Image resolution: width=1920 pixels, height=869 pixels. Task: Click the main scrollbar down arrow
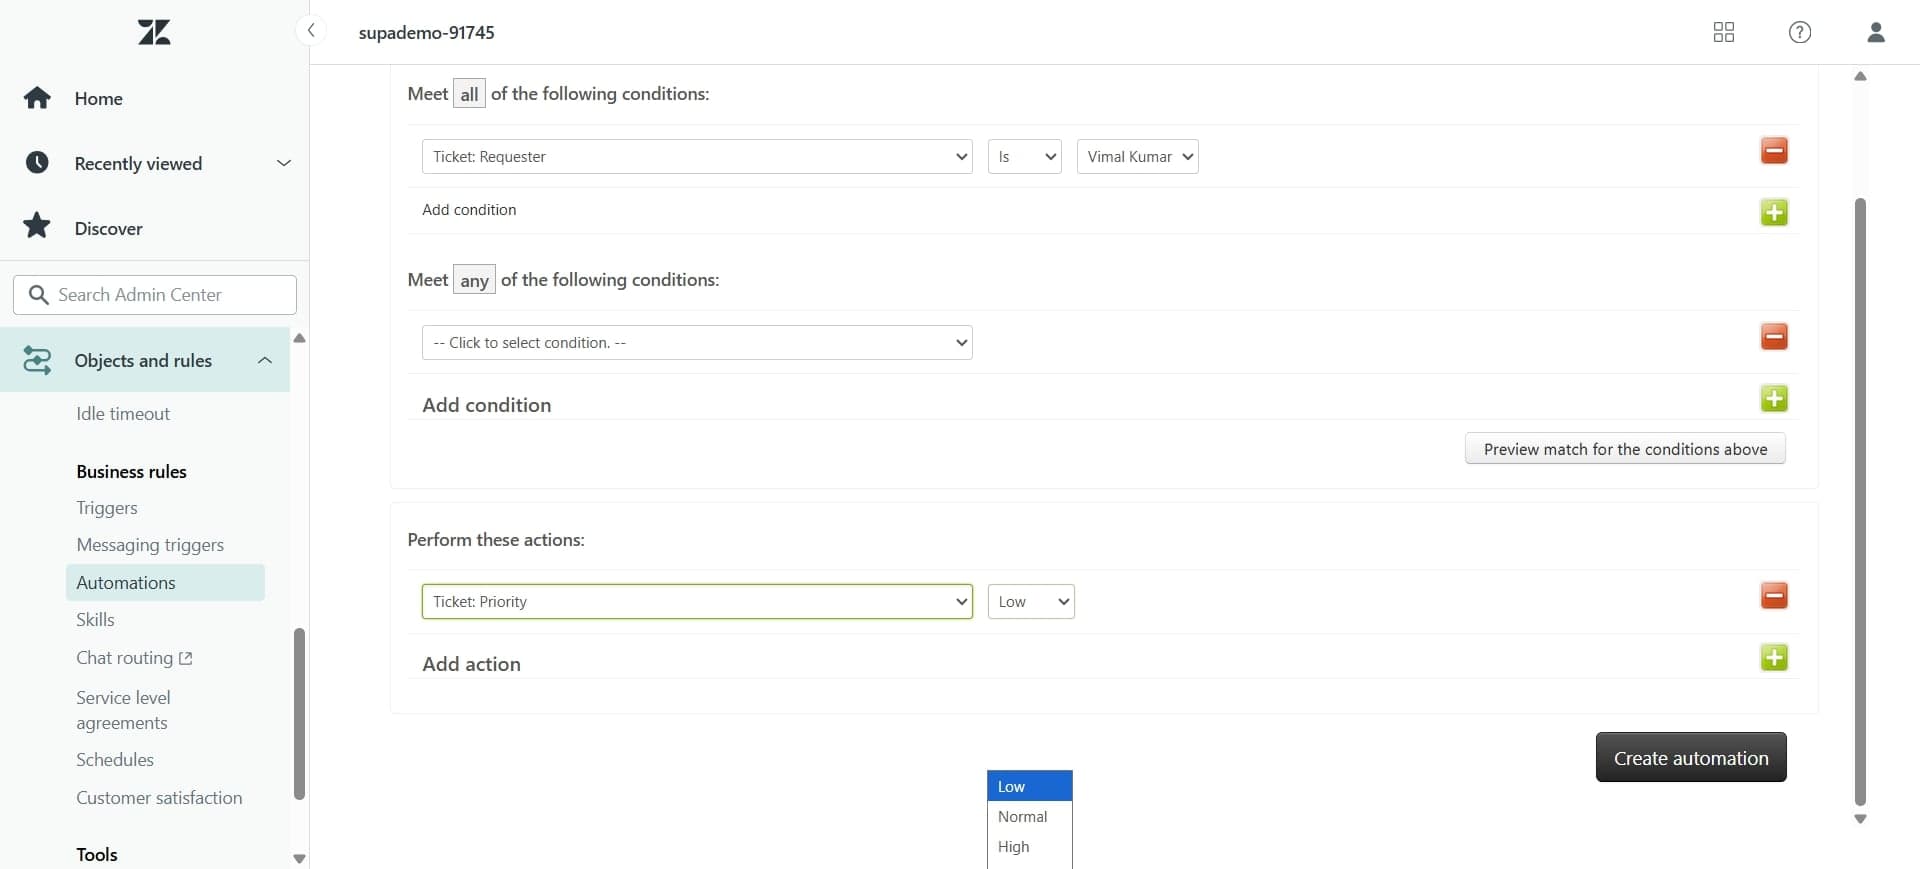(1860, 819)
